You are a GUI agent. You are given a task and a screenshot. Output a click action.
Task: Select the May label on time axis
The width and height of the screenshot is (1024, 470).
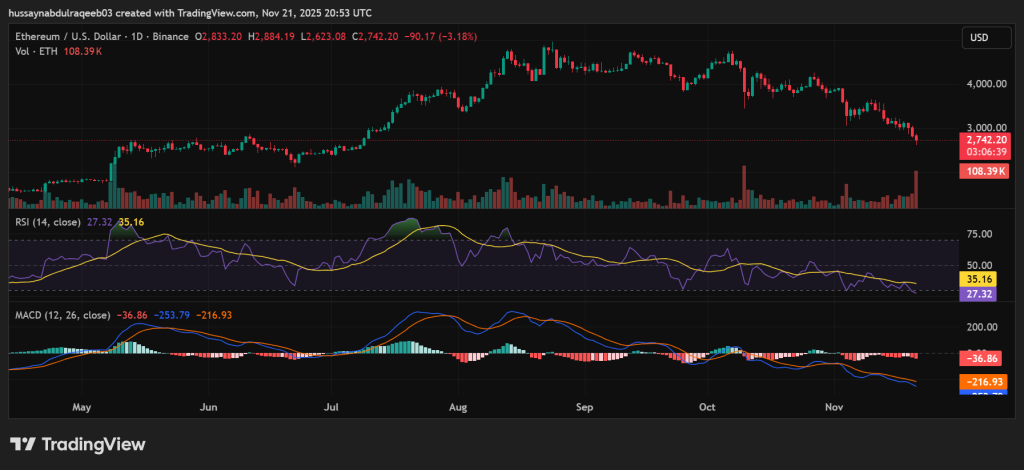[x=82, y=408]
